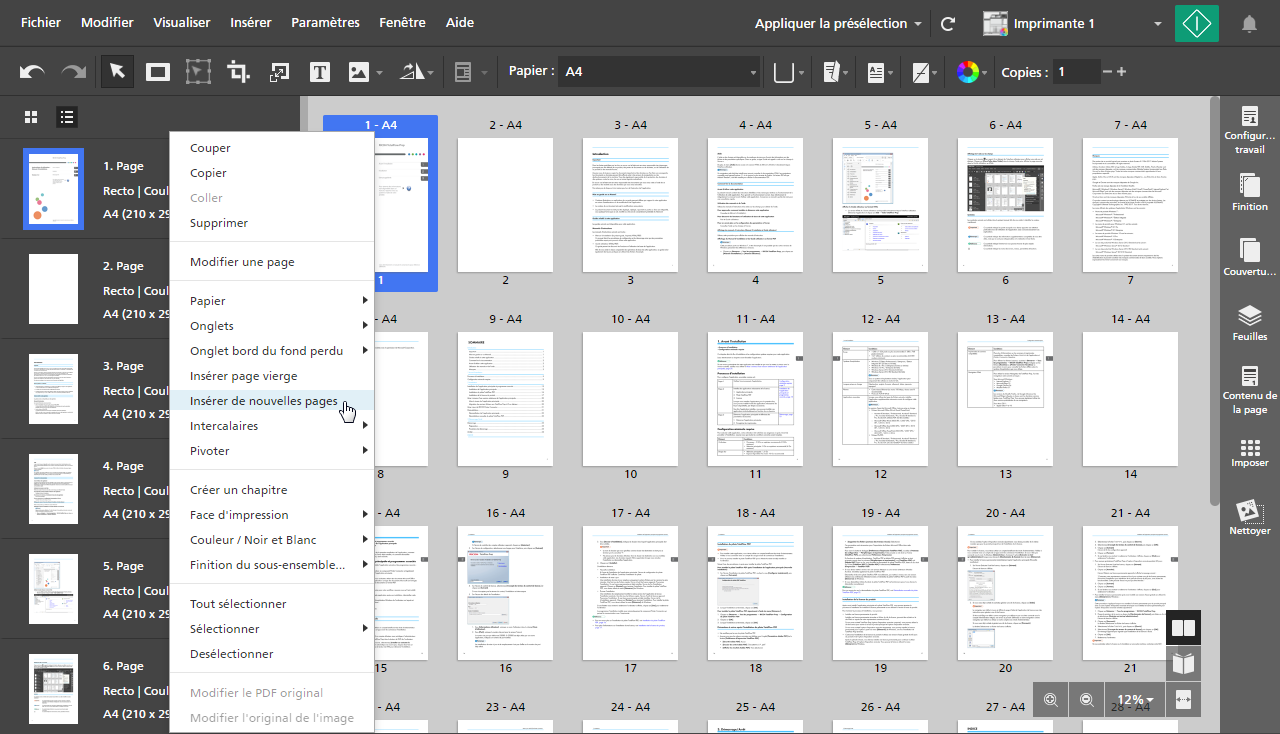Image resolution: width=1280 pixels, height=734 pixels.
Task: Enable book reader view
Action: click(1184, 664)
